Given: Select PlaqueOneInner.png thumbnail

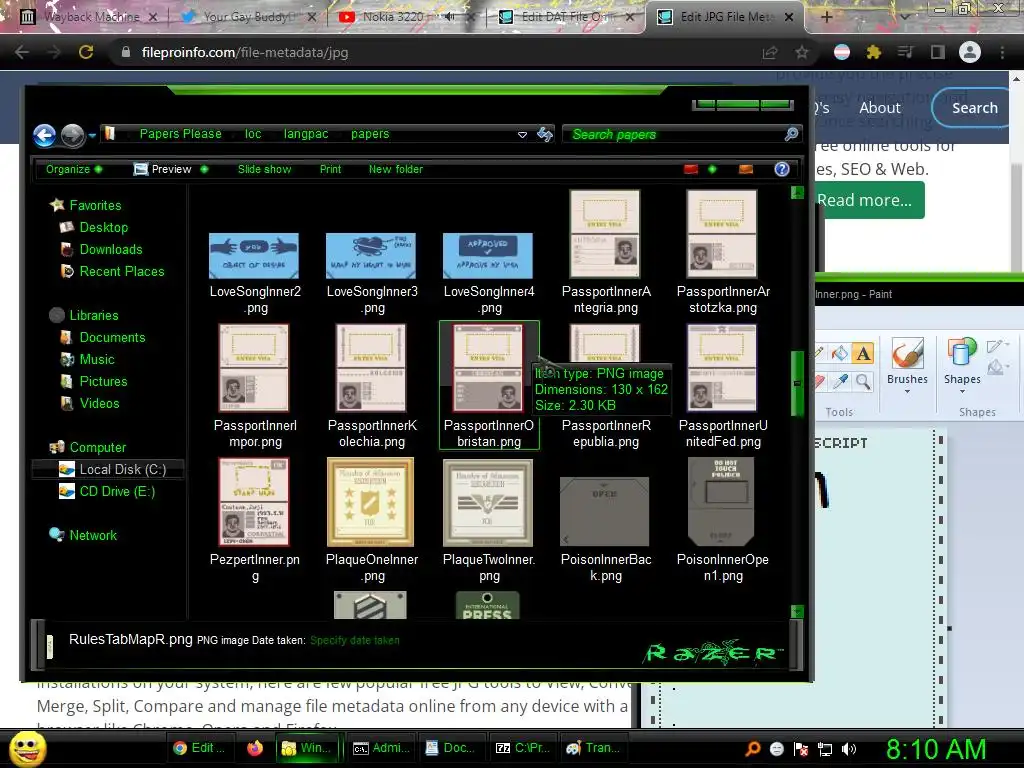Looking at the screenshot, I should click(371, 502).
